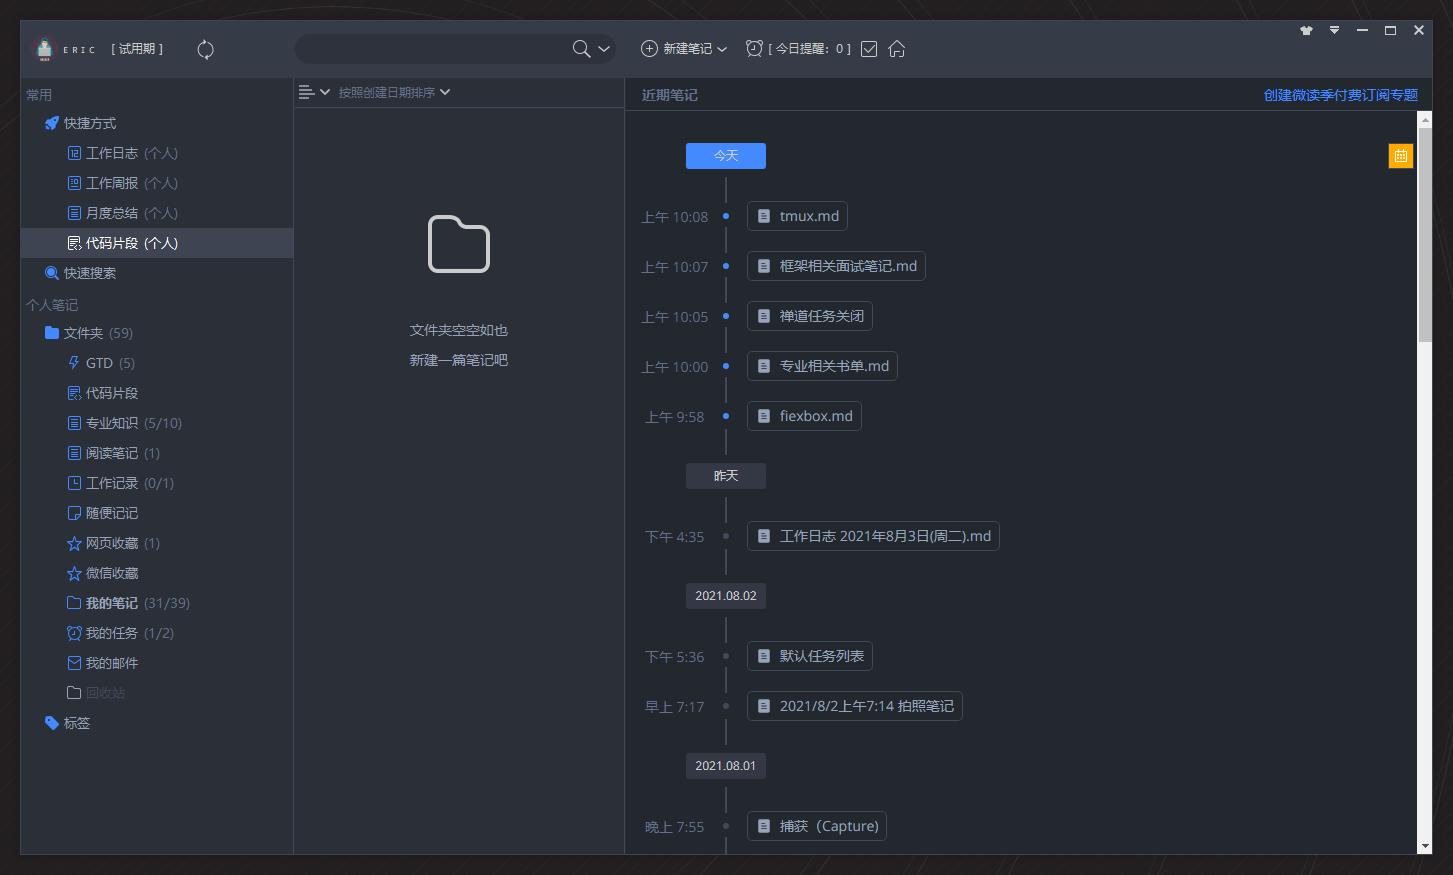The width and height of the screenshot is (1453, 875).
Task: Click the search magnifier icon
Action: pos(581,49)
